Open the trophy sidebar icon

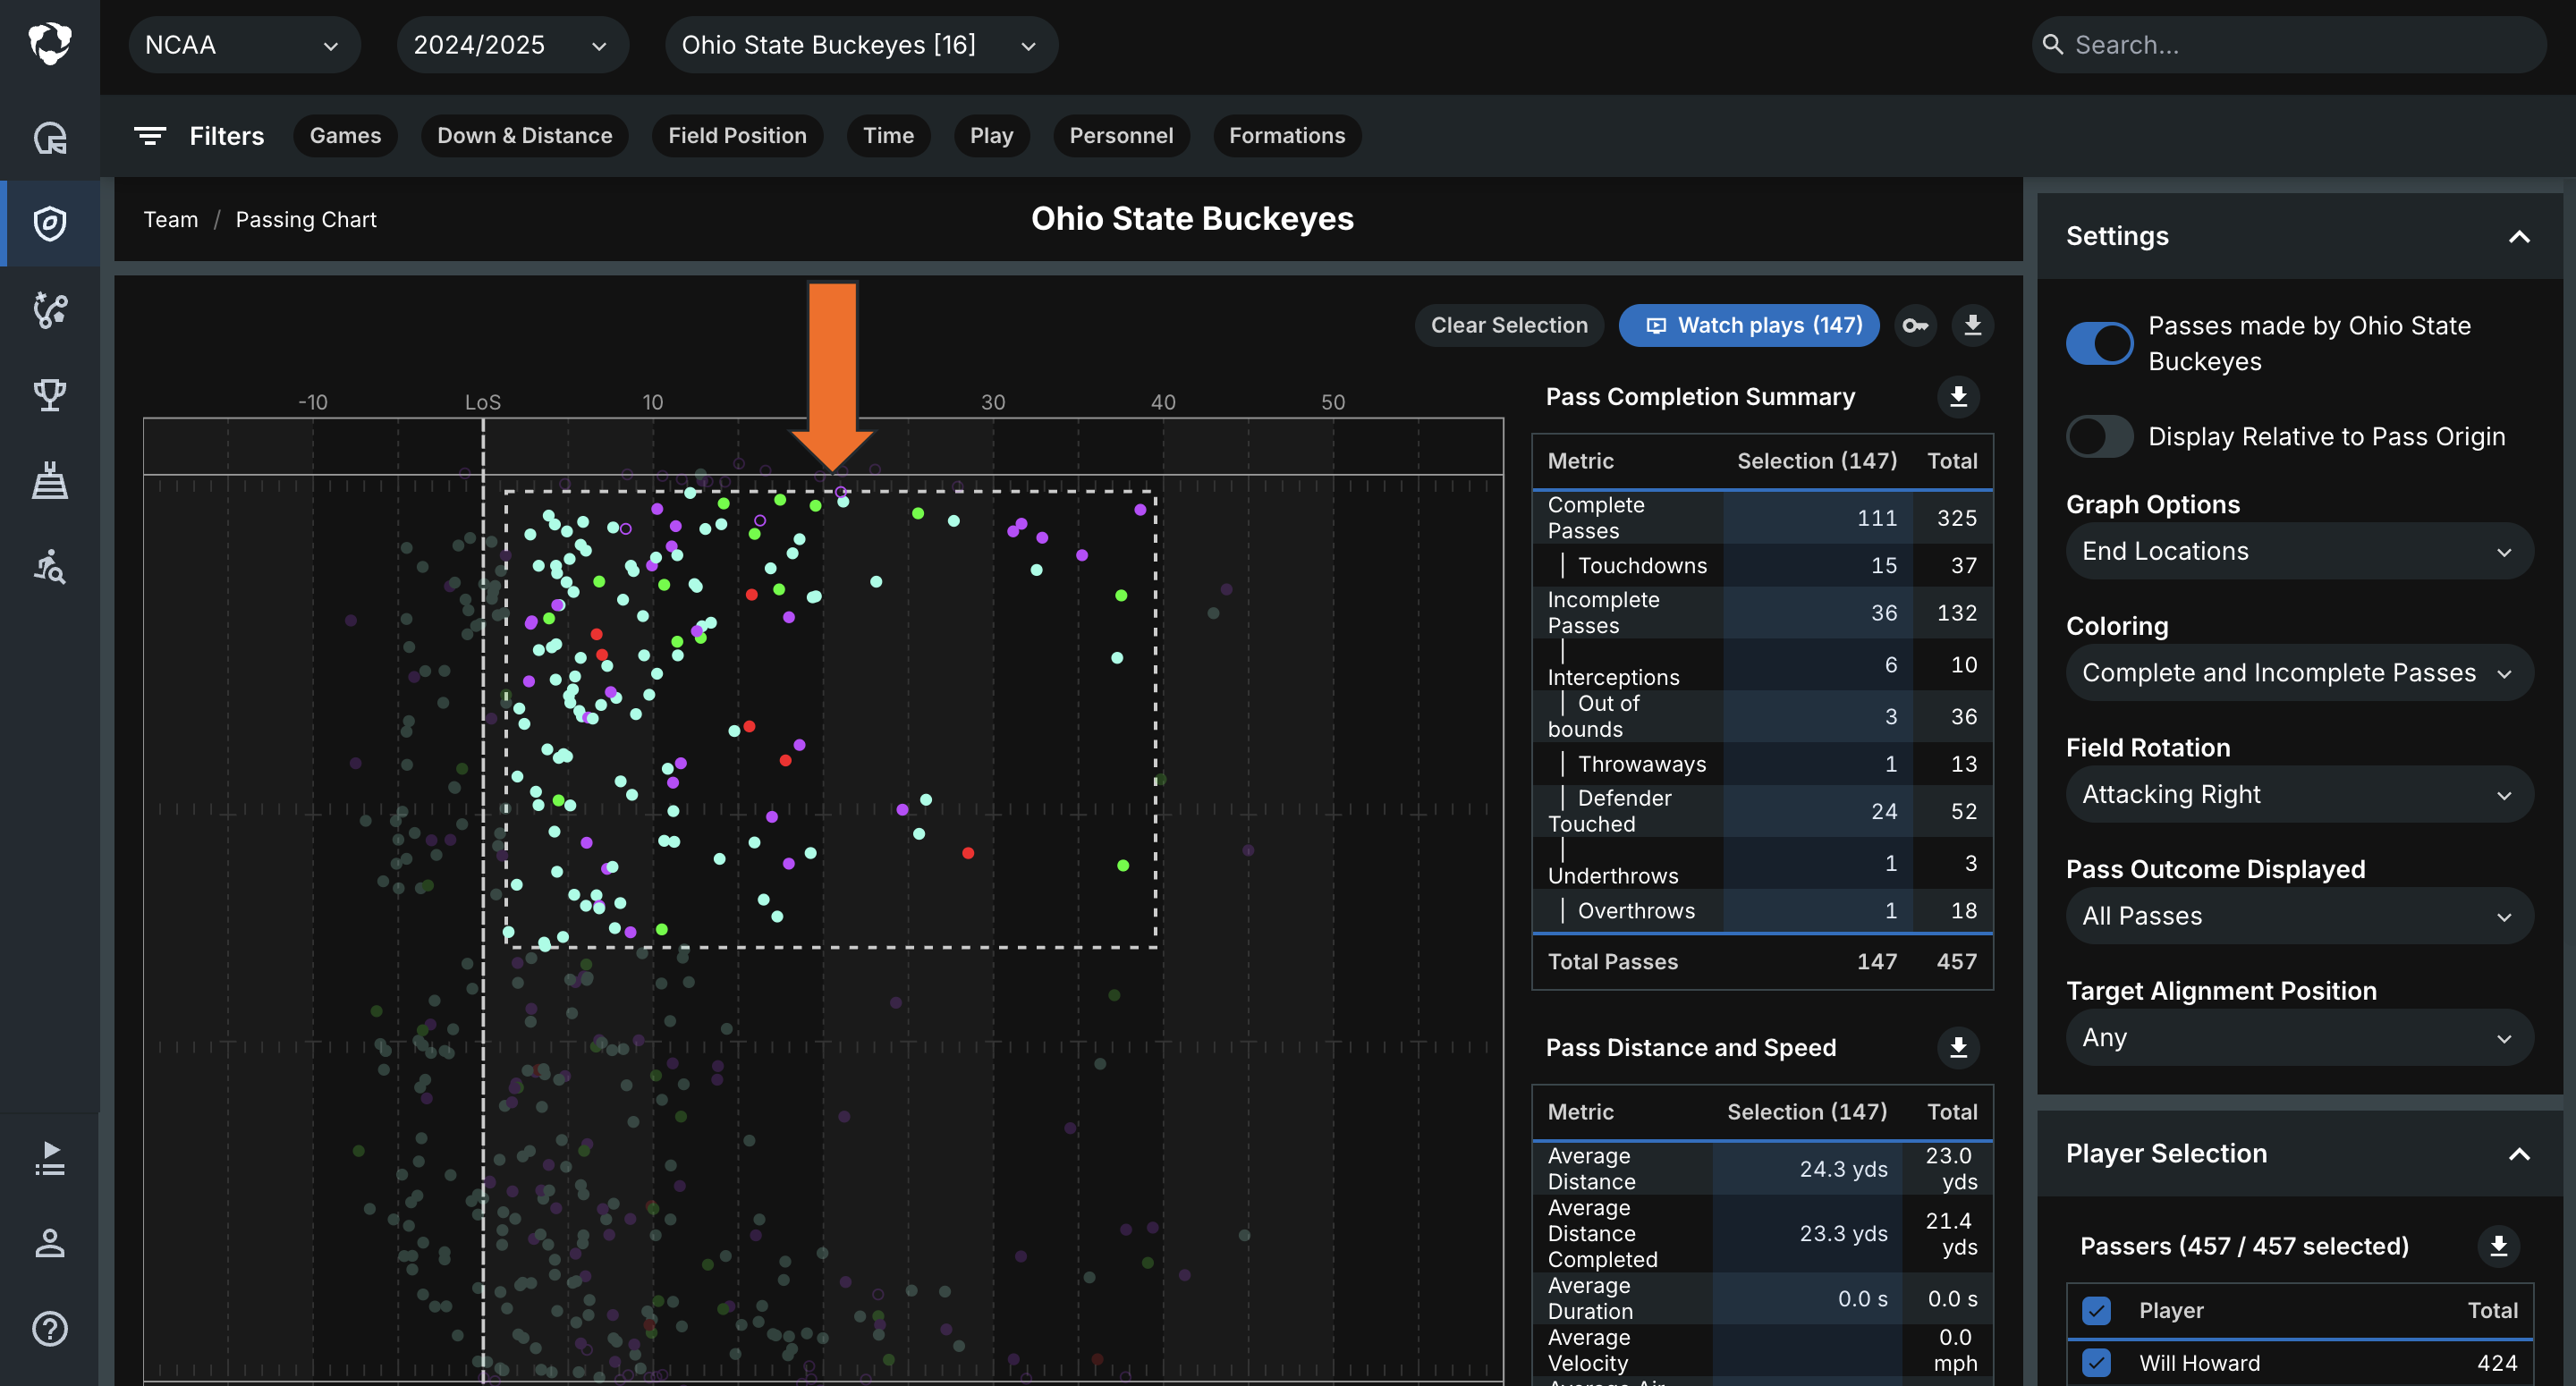[x=49, y=395]
